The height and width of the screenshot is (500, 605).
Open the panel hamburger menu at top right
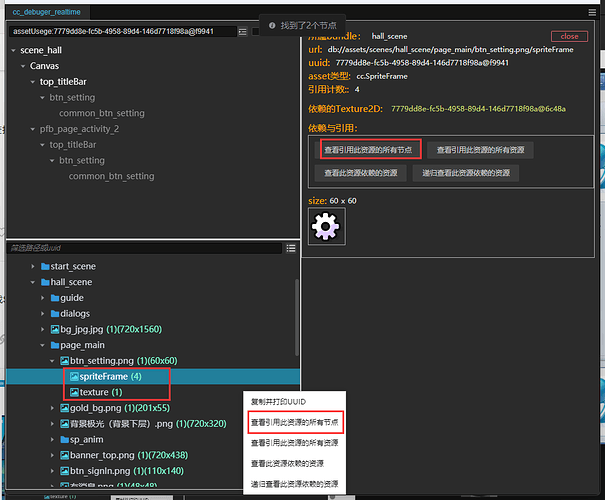(x=592, y=13)
